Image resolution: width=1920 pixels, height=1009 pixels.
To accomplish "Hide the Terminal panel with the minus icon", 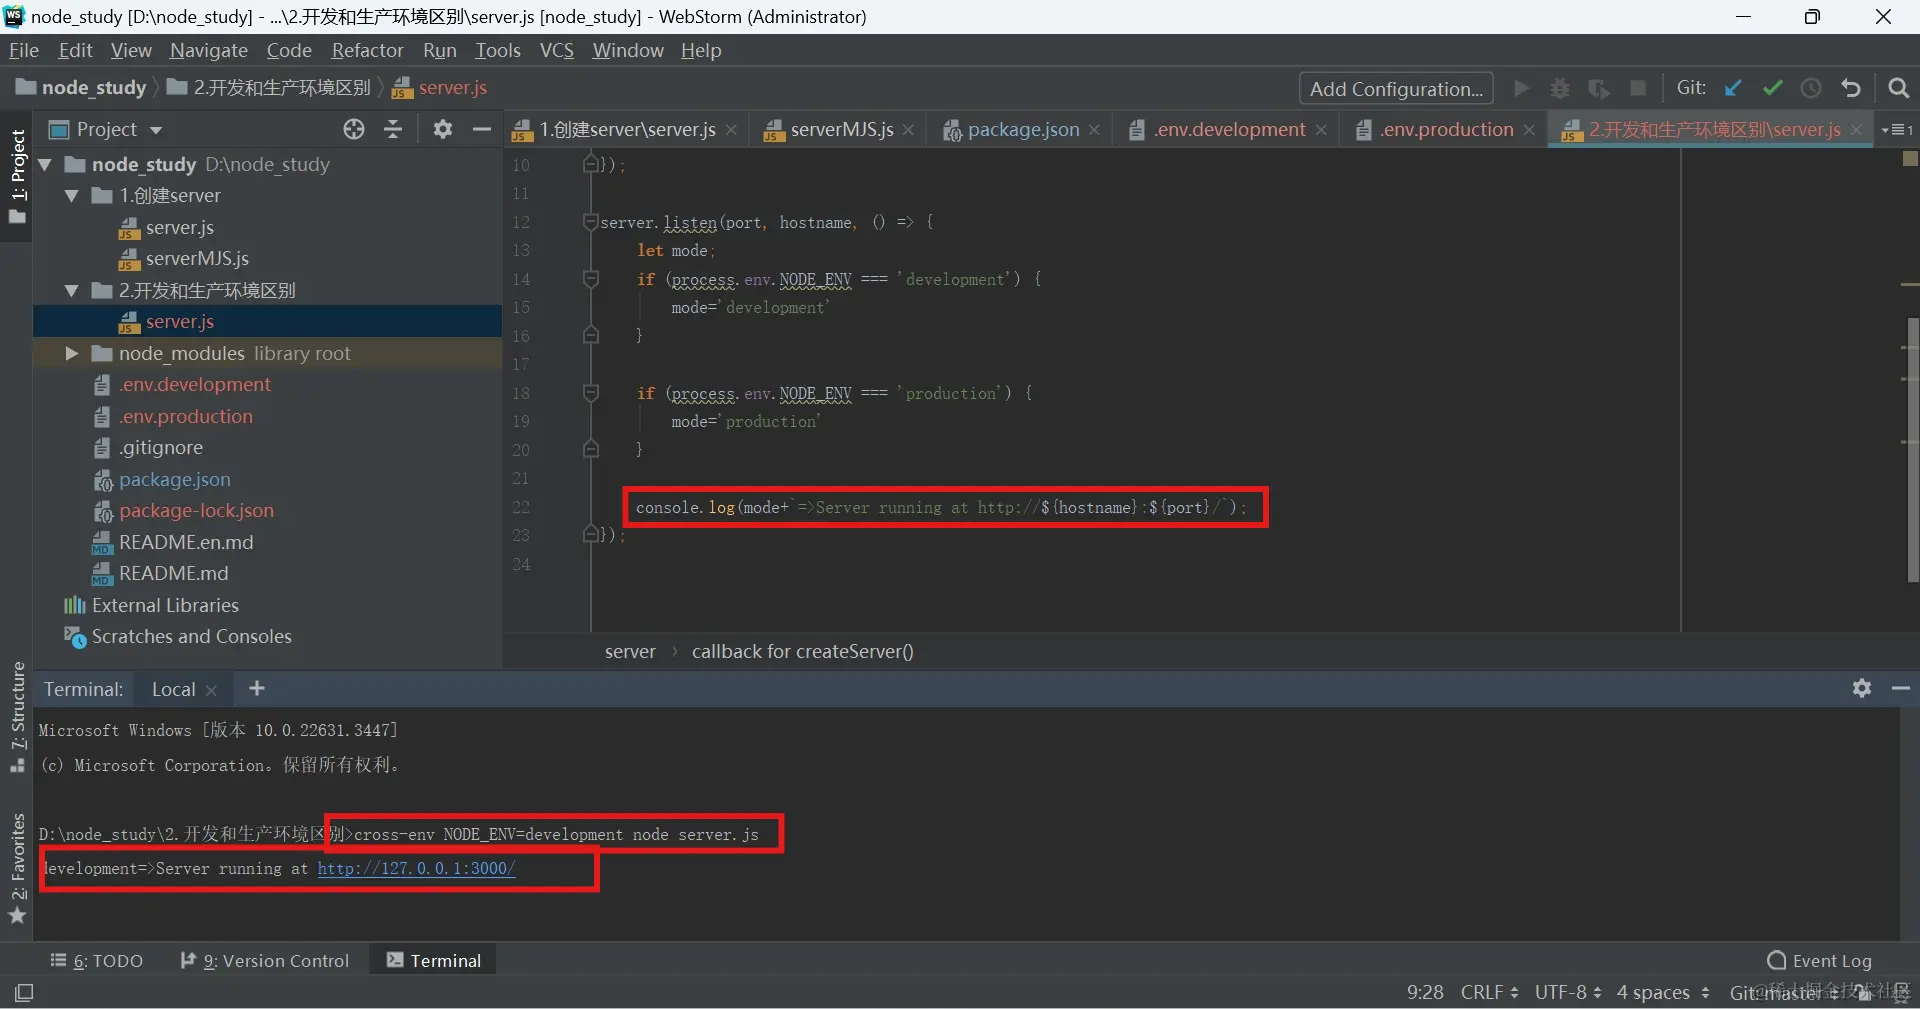I will pyautogui.click(x=1901, y=688).
